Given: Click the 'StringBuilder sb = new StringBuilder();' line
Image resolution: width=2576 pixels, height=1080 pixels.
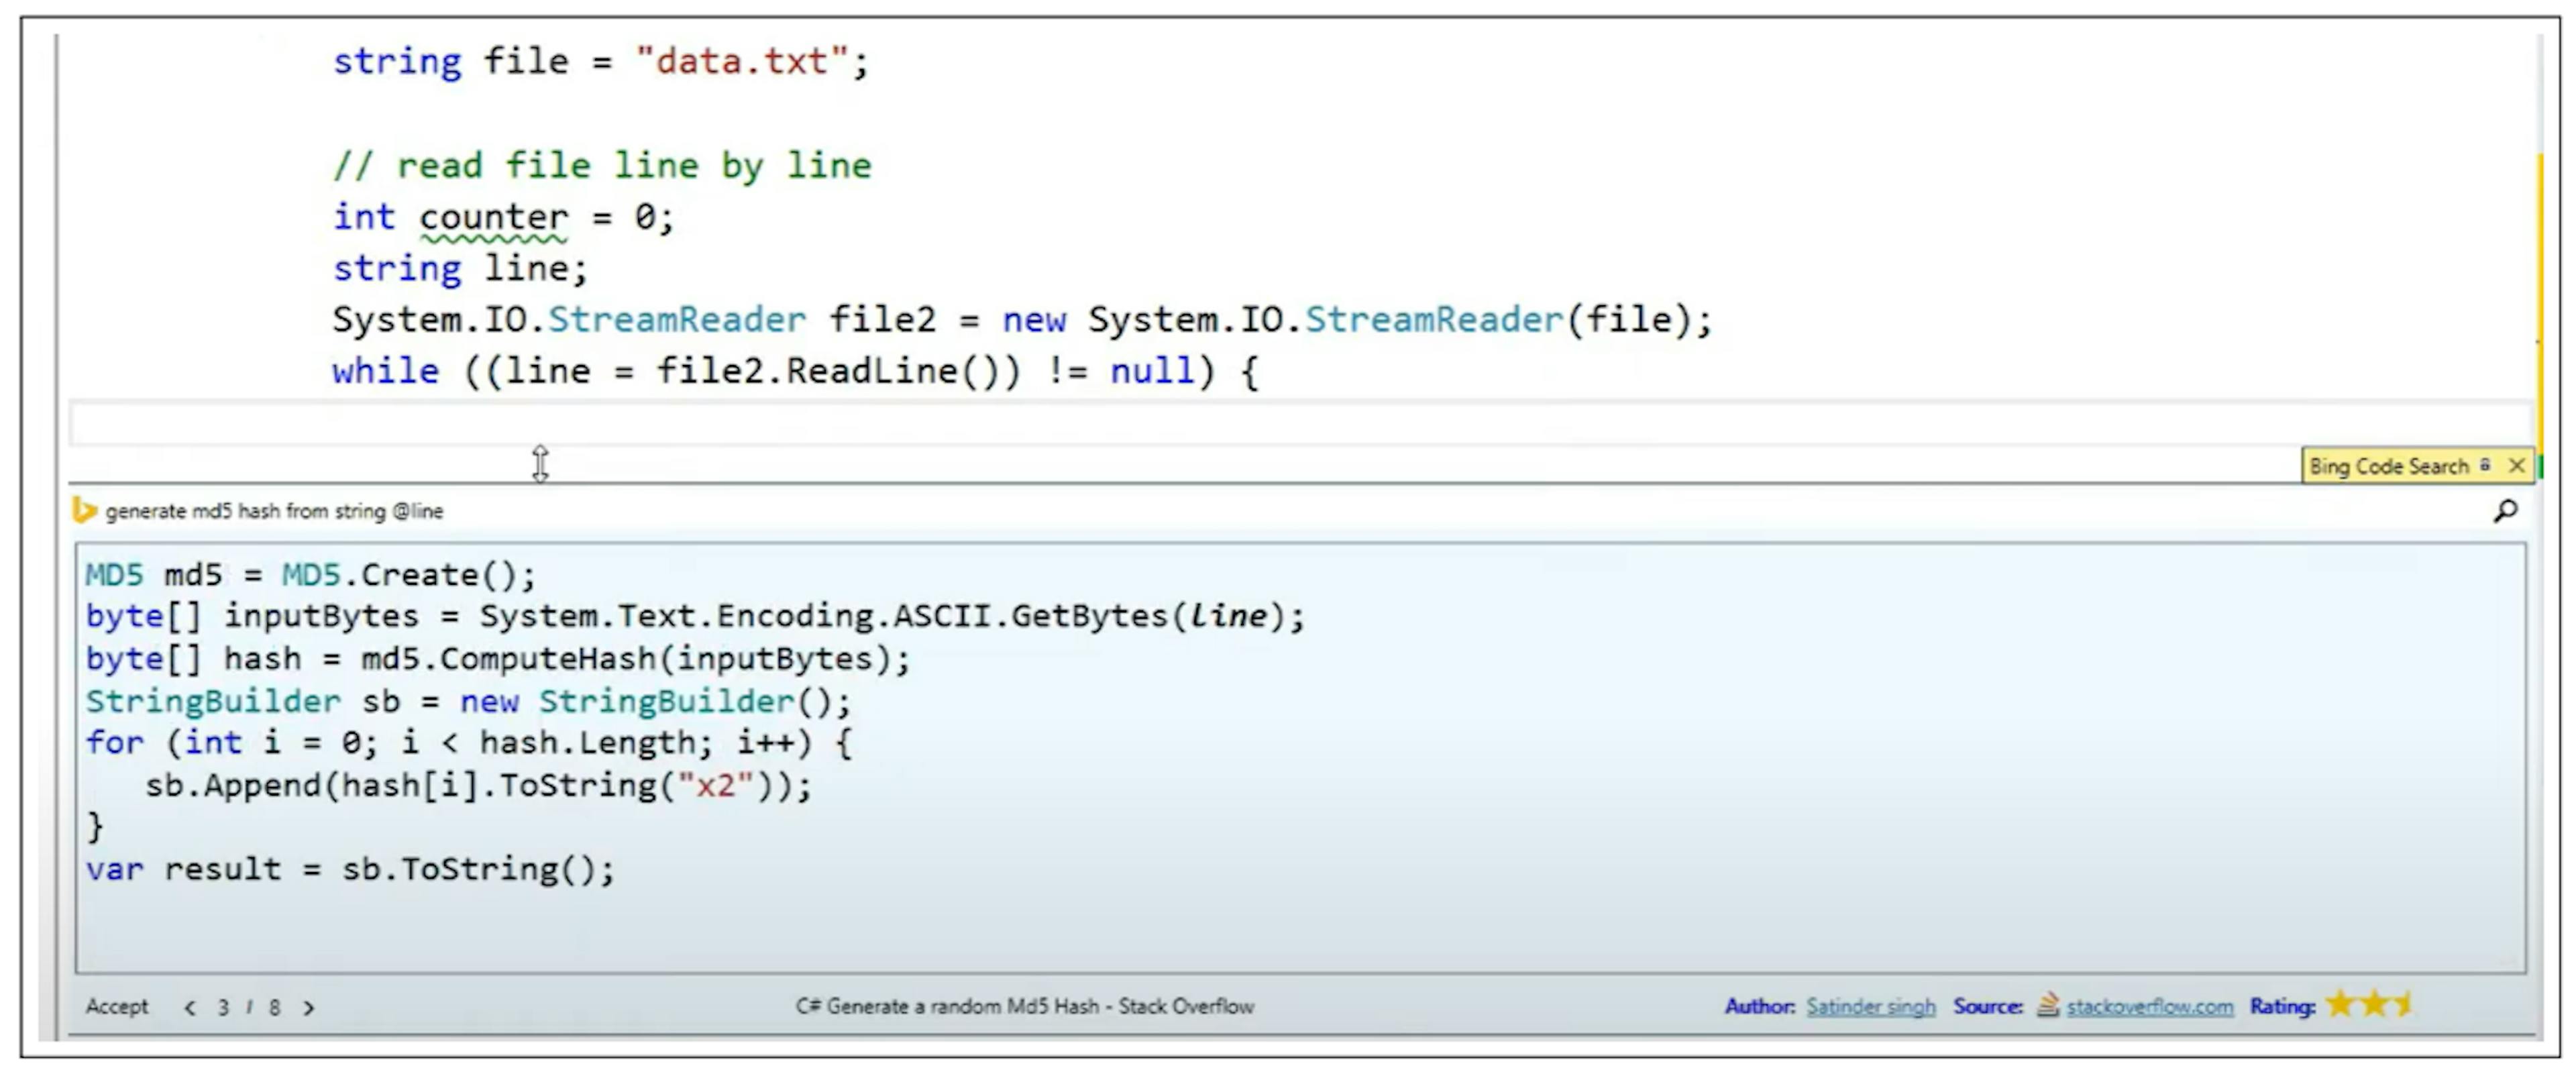Looking at the screenshot, I should tap(468, 701).
